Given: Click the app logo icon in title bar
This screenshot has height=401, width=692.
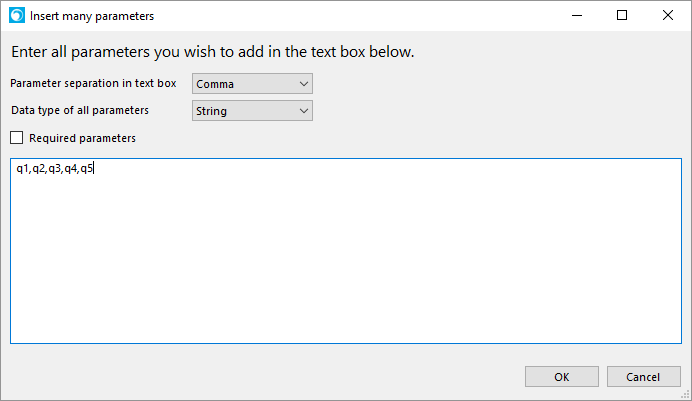Looking at the screenshot, I should (17, 15).
